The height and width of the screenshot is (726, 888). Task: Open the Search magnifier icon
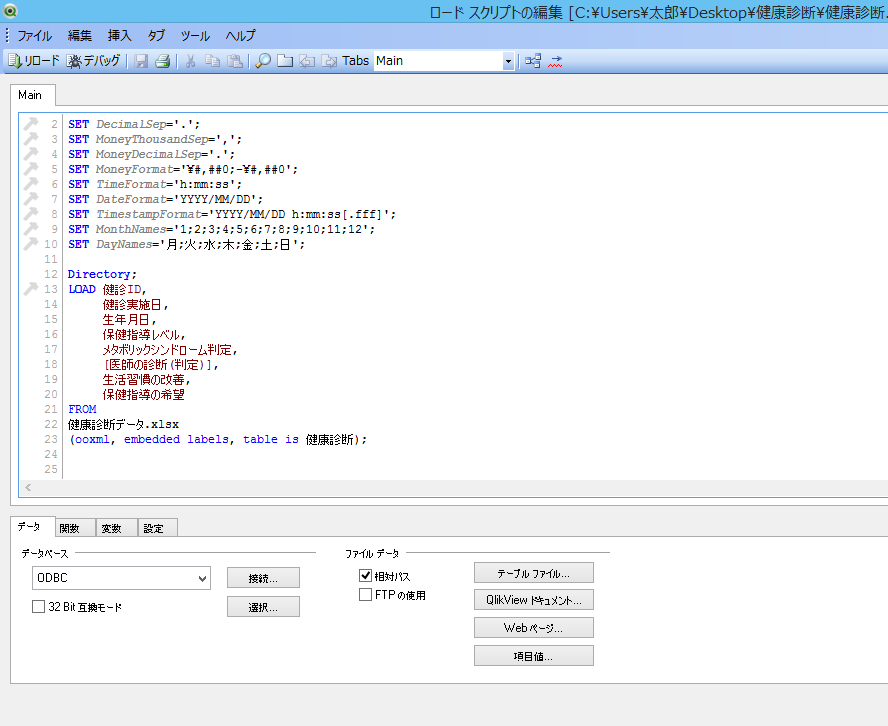[x=263, y=61]
